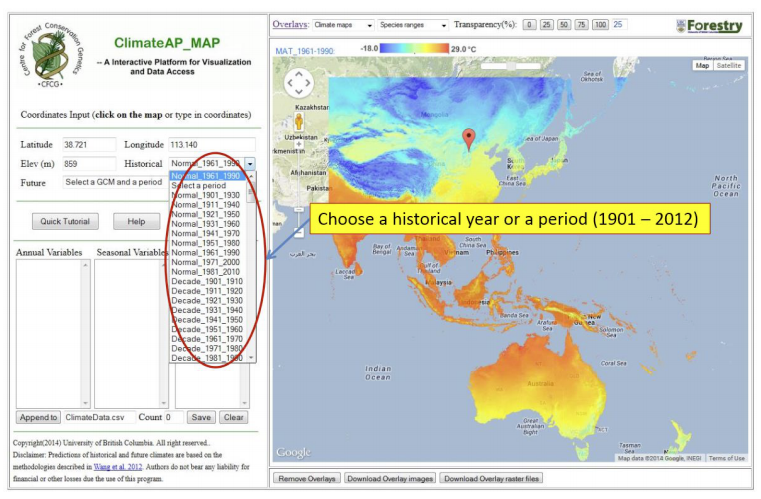Click the Overlays link
Screen dimensions: 761x499
290,24
